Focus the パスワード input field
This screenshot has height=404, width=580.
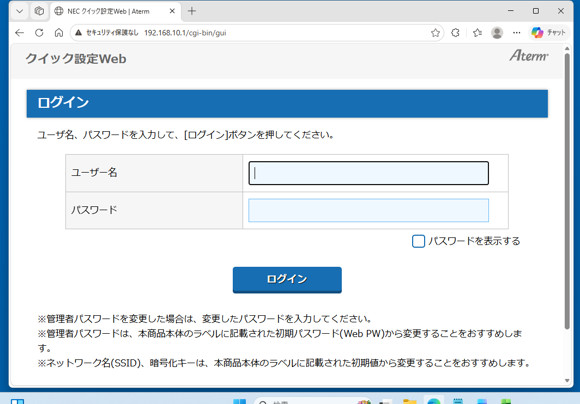tap(368, 211)
